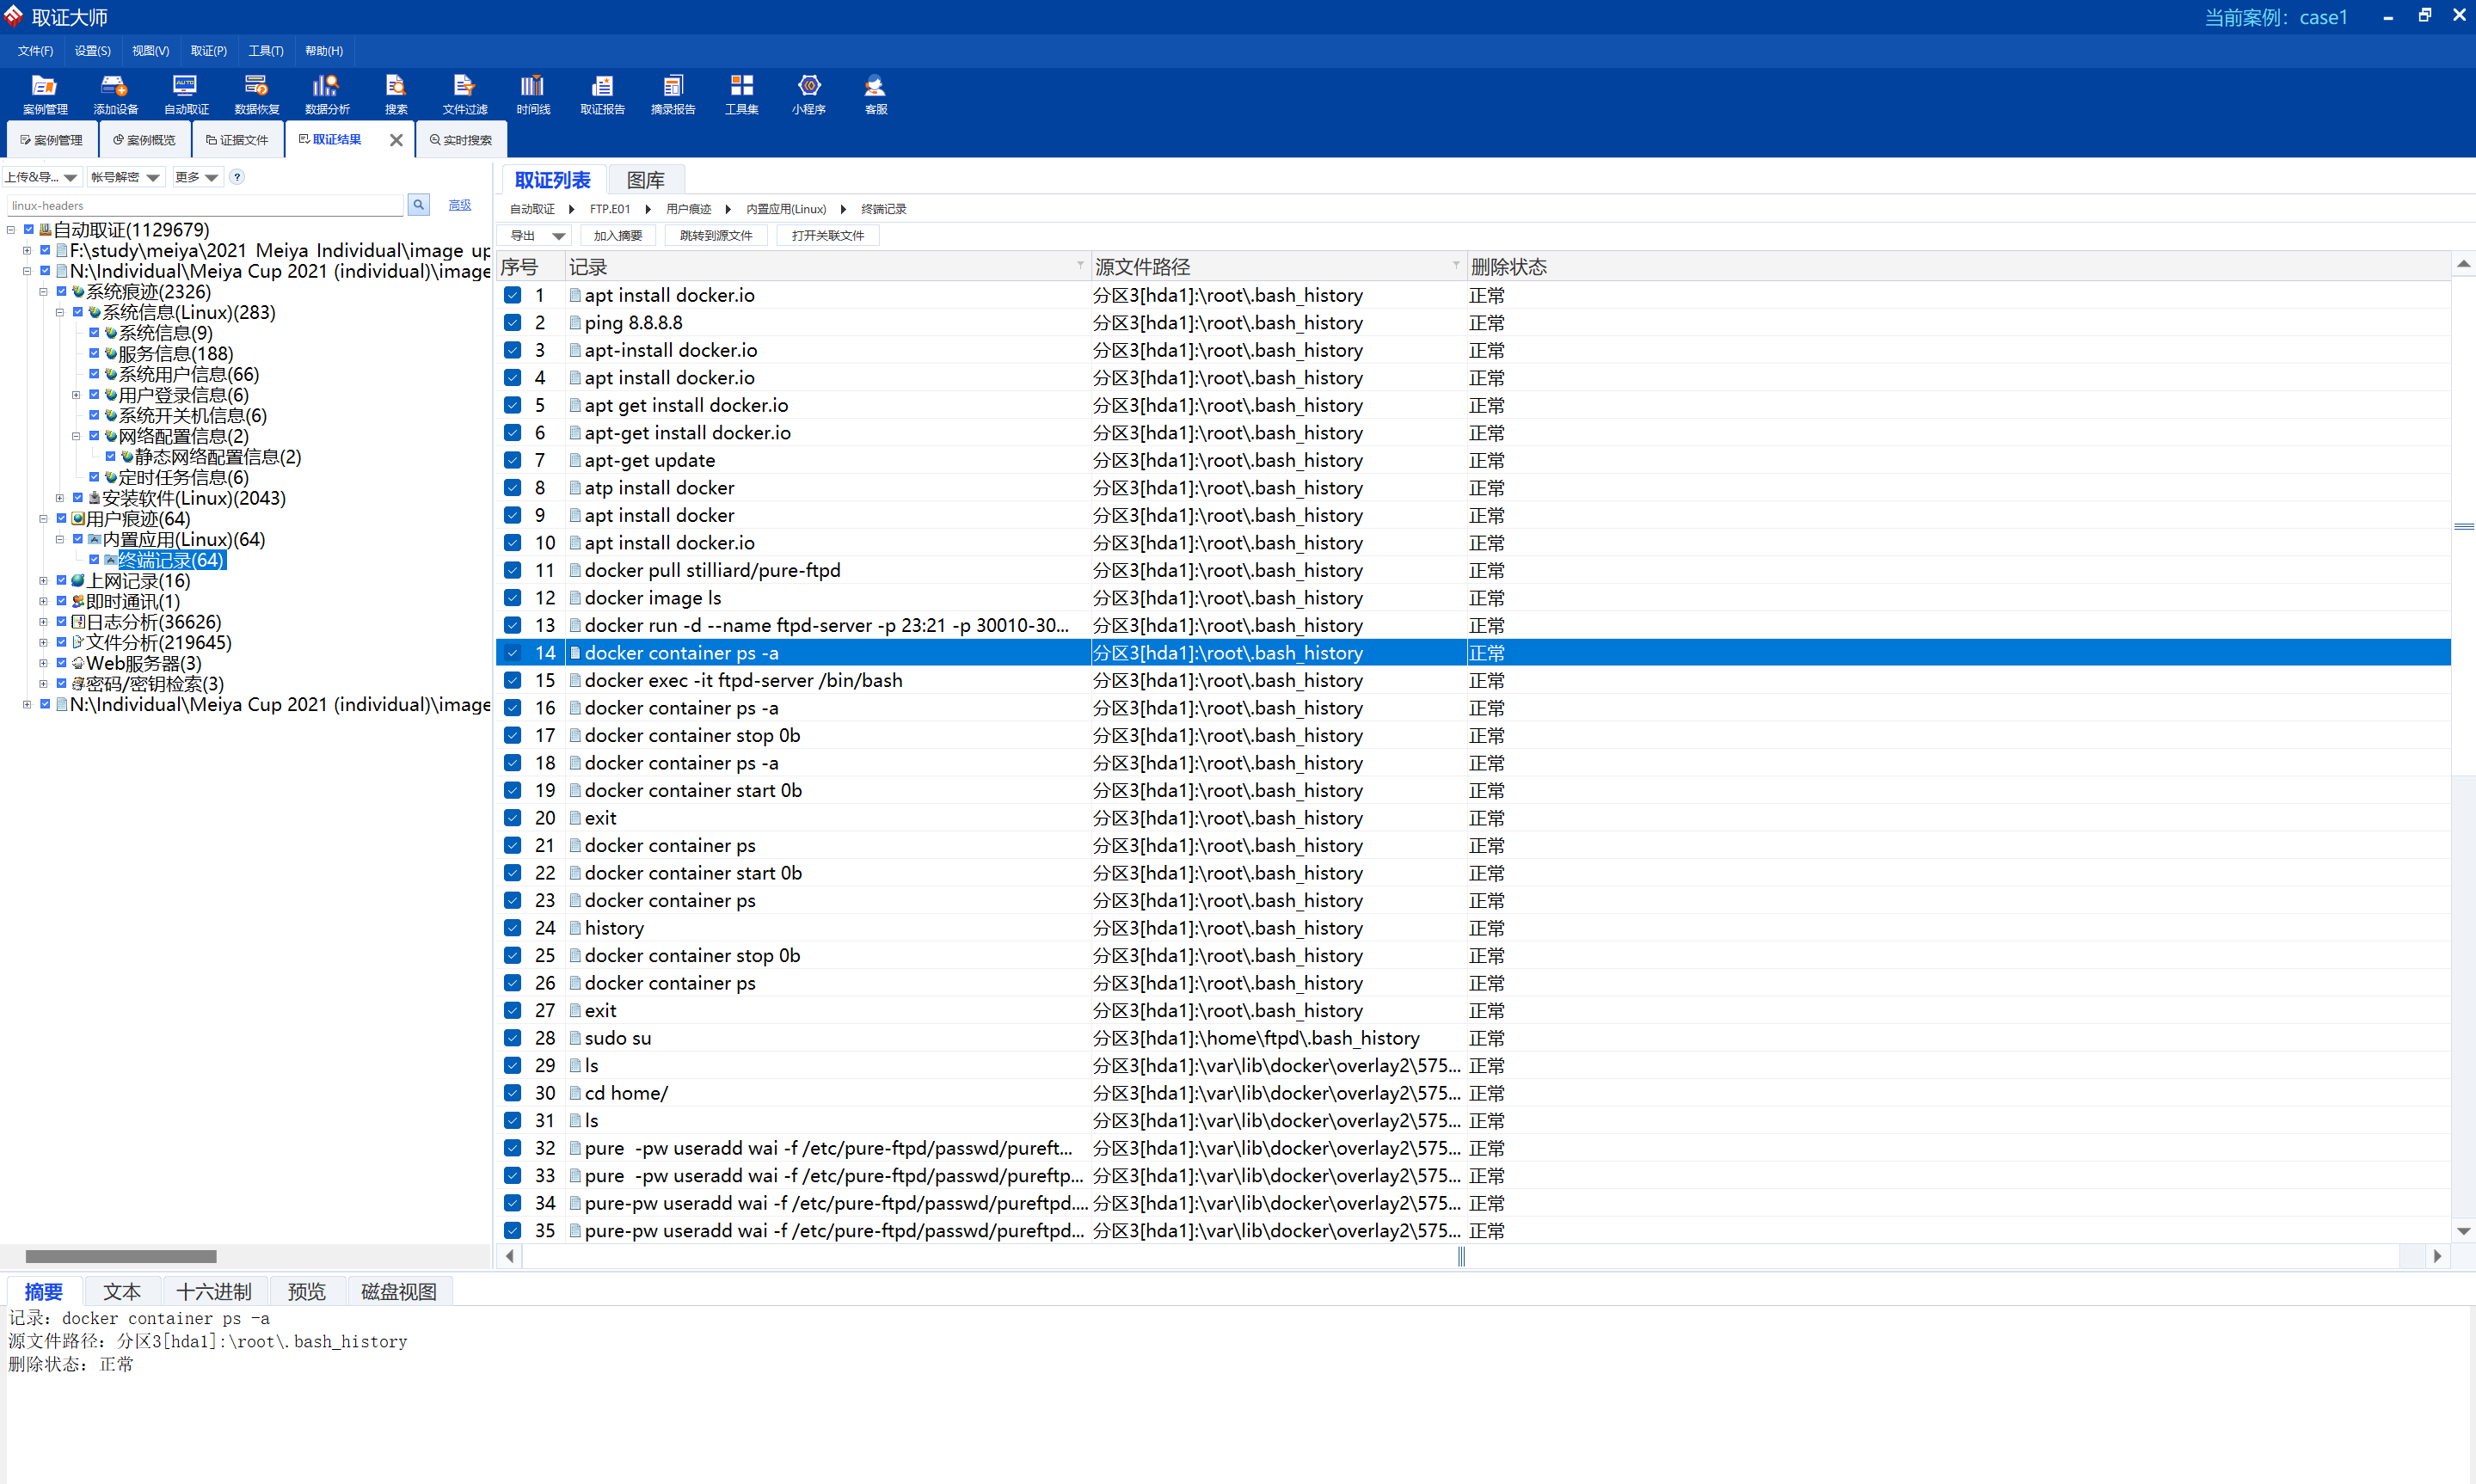
Task: Switch to the 十六进制 tab
Action: (214, 1291)
